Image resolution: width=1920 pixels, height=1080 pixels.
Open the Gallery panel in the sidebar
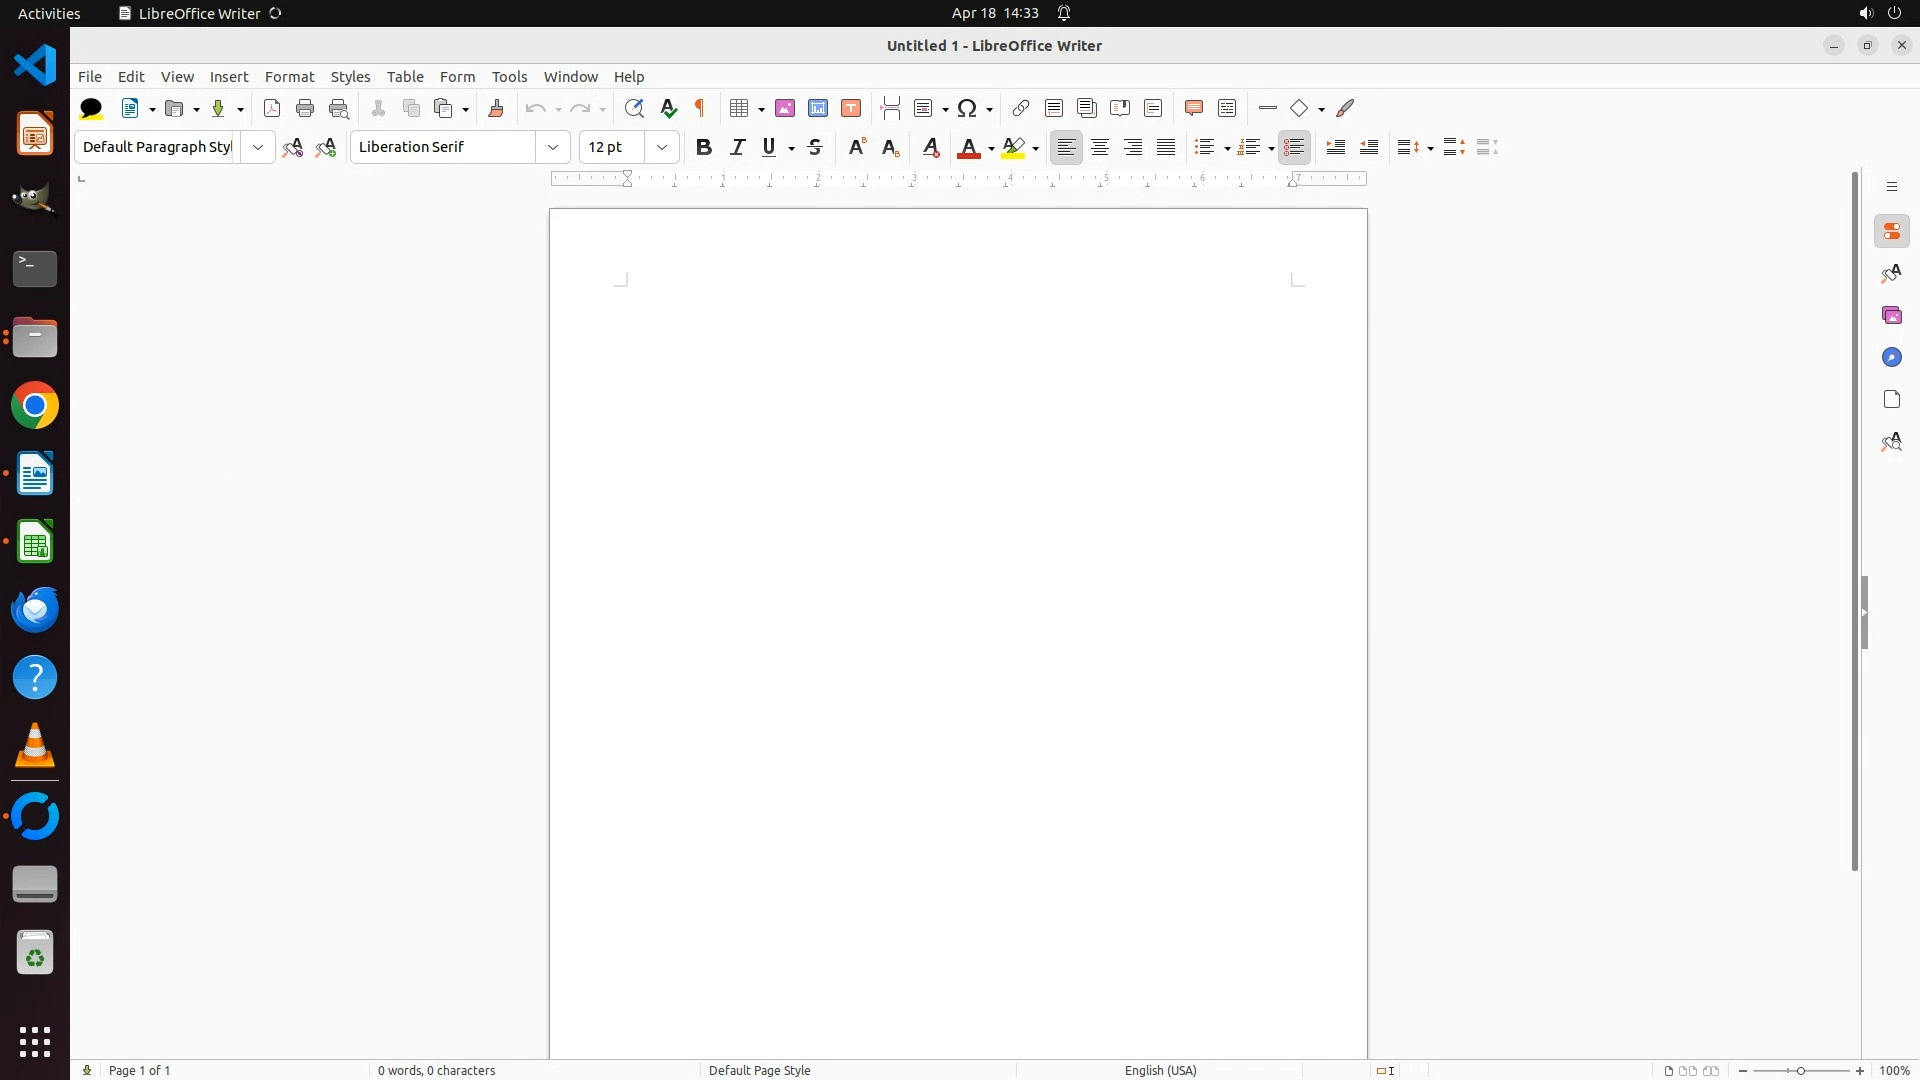point(1891,316)
